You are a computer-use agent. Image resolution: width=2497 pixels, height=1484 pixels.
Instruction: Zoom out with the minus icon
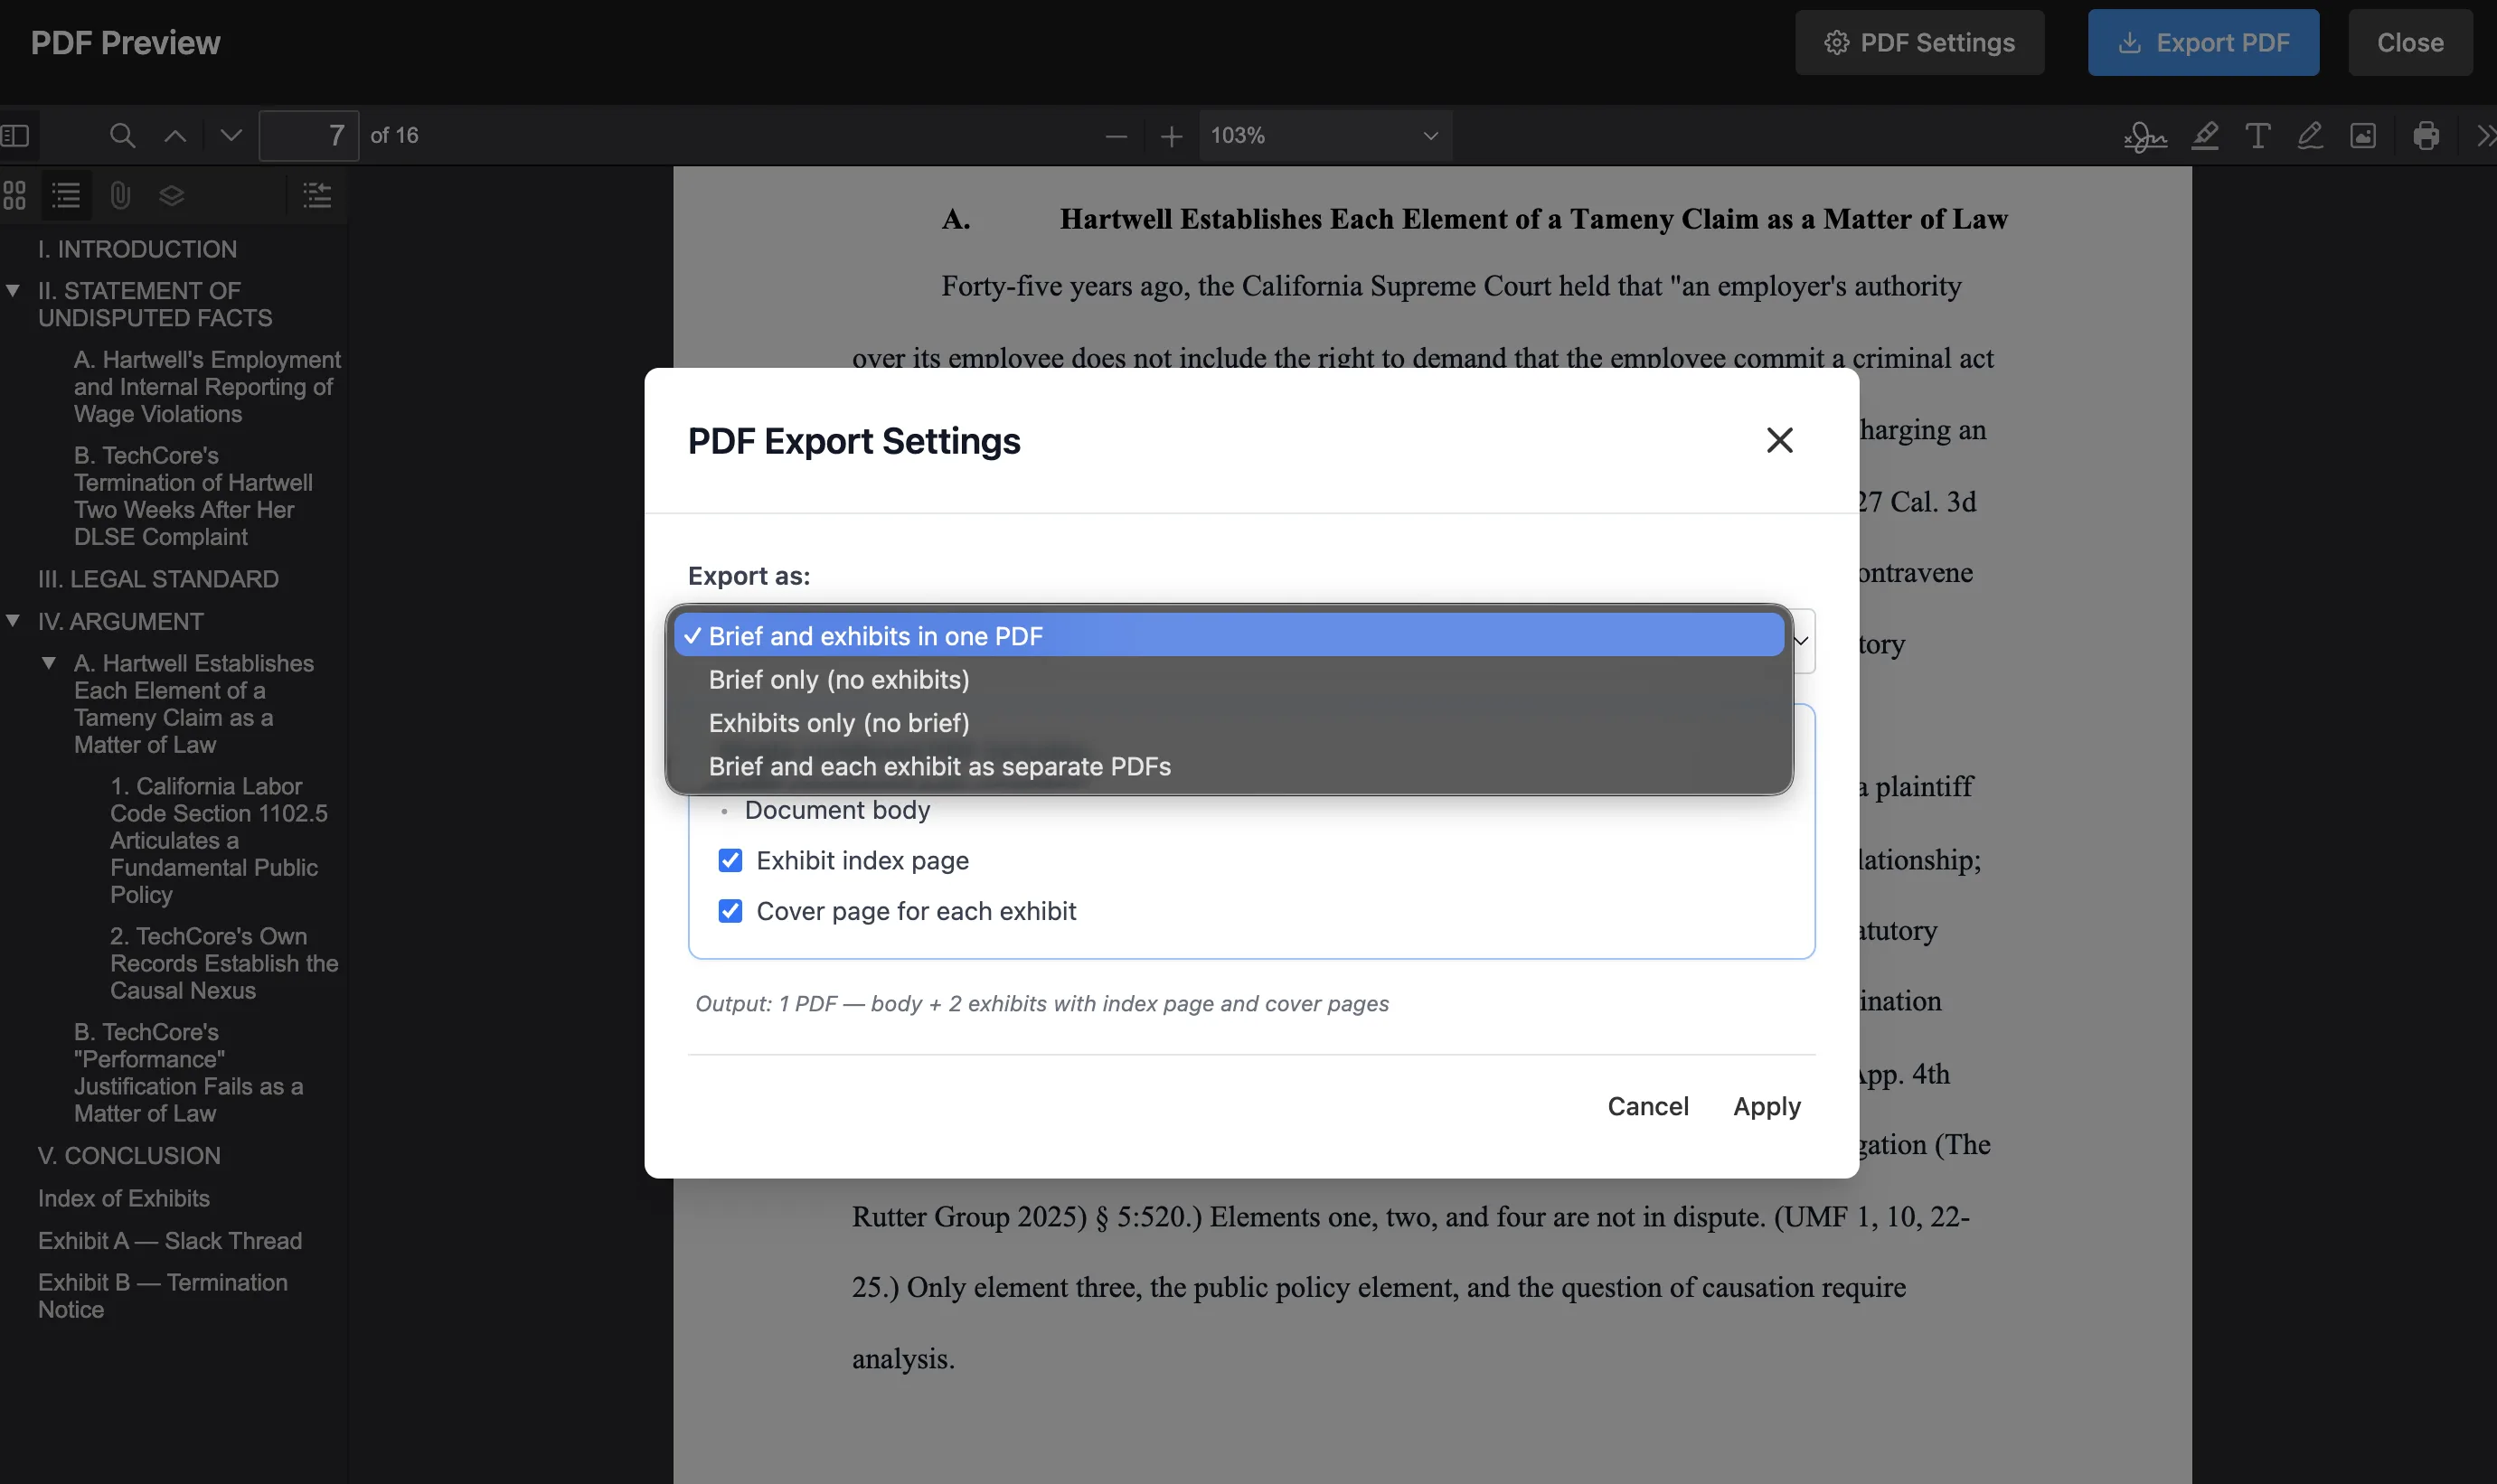[x=1116, y=136]
